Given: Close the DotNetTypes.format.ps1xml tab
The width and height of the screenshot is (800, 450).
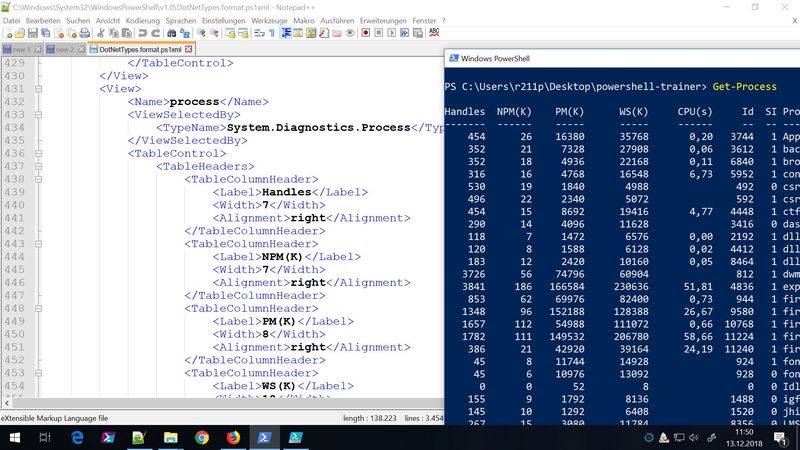Looking at the screenshot, I should click(x=189, y=48).
